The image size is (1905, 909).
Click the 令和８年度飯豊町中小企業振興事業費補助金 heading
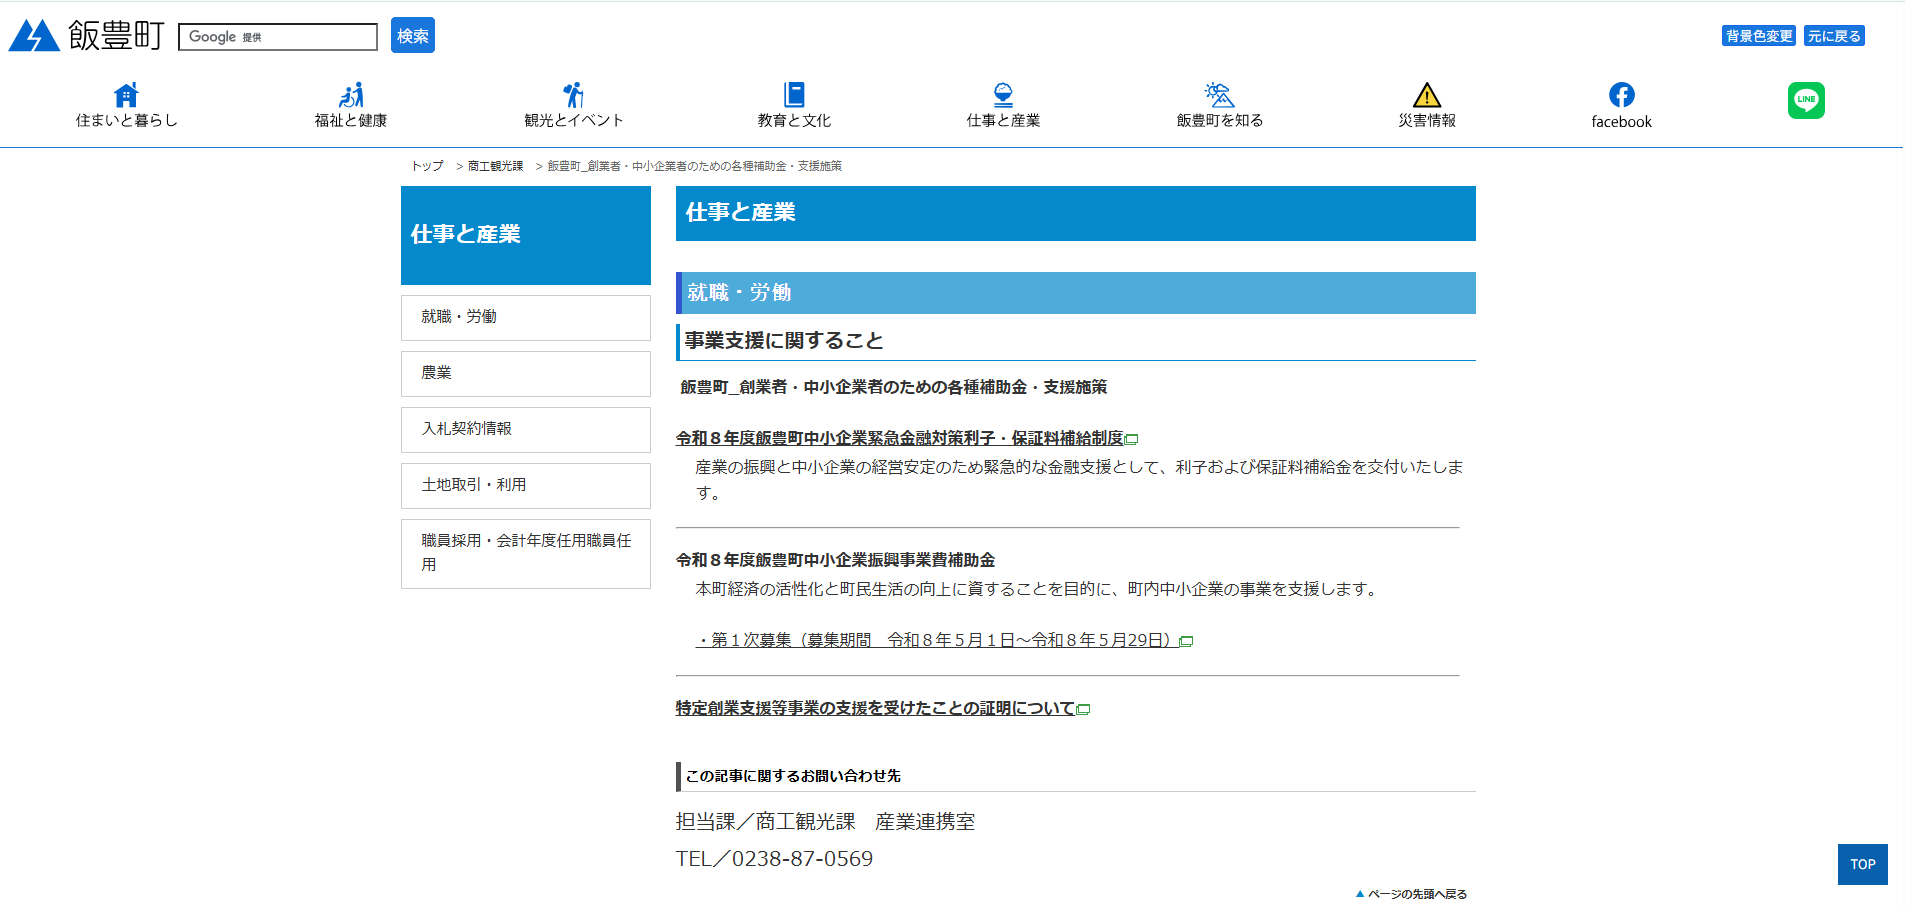[835, 560]
